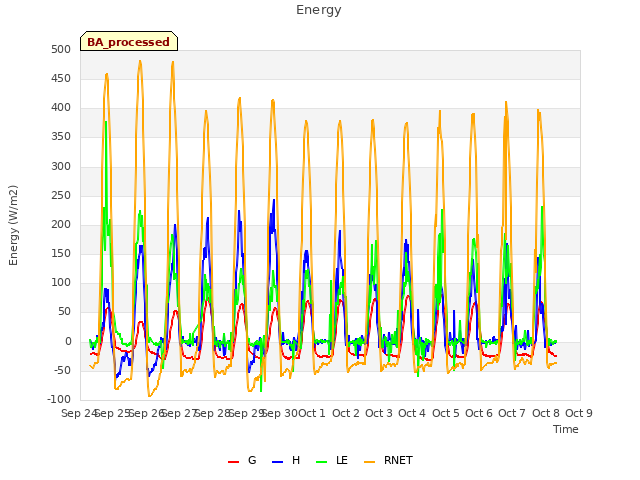640x480 pixels.
Task: Click the 500 y-axis tick label
Action: coord(61,49)
